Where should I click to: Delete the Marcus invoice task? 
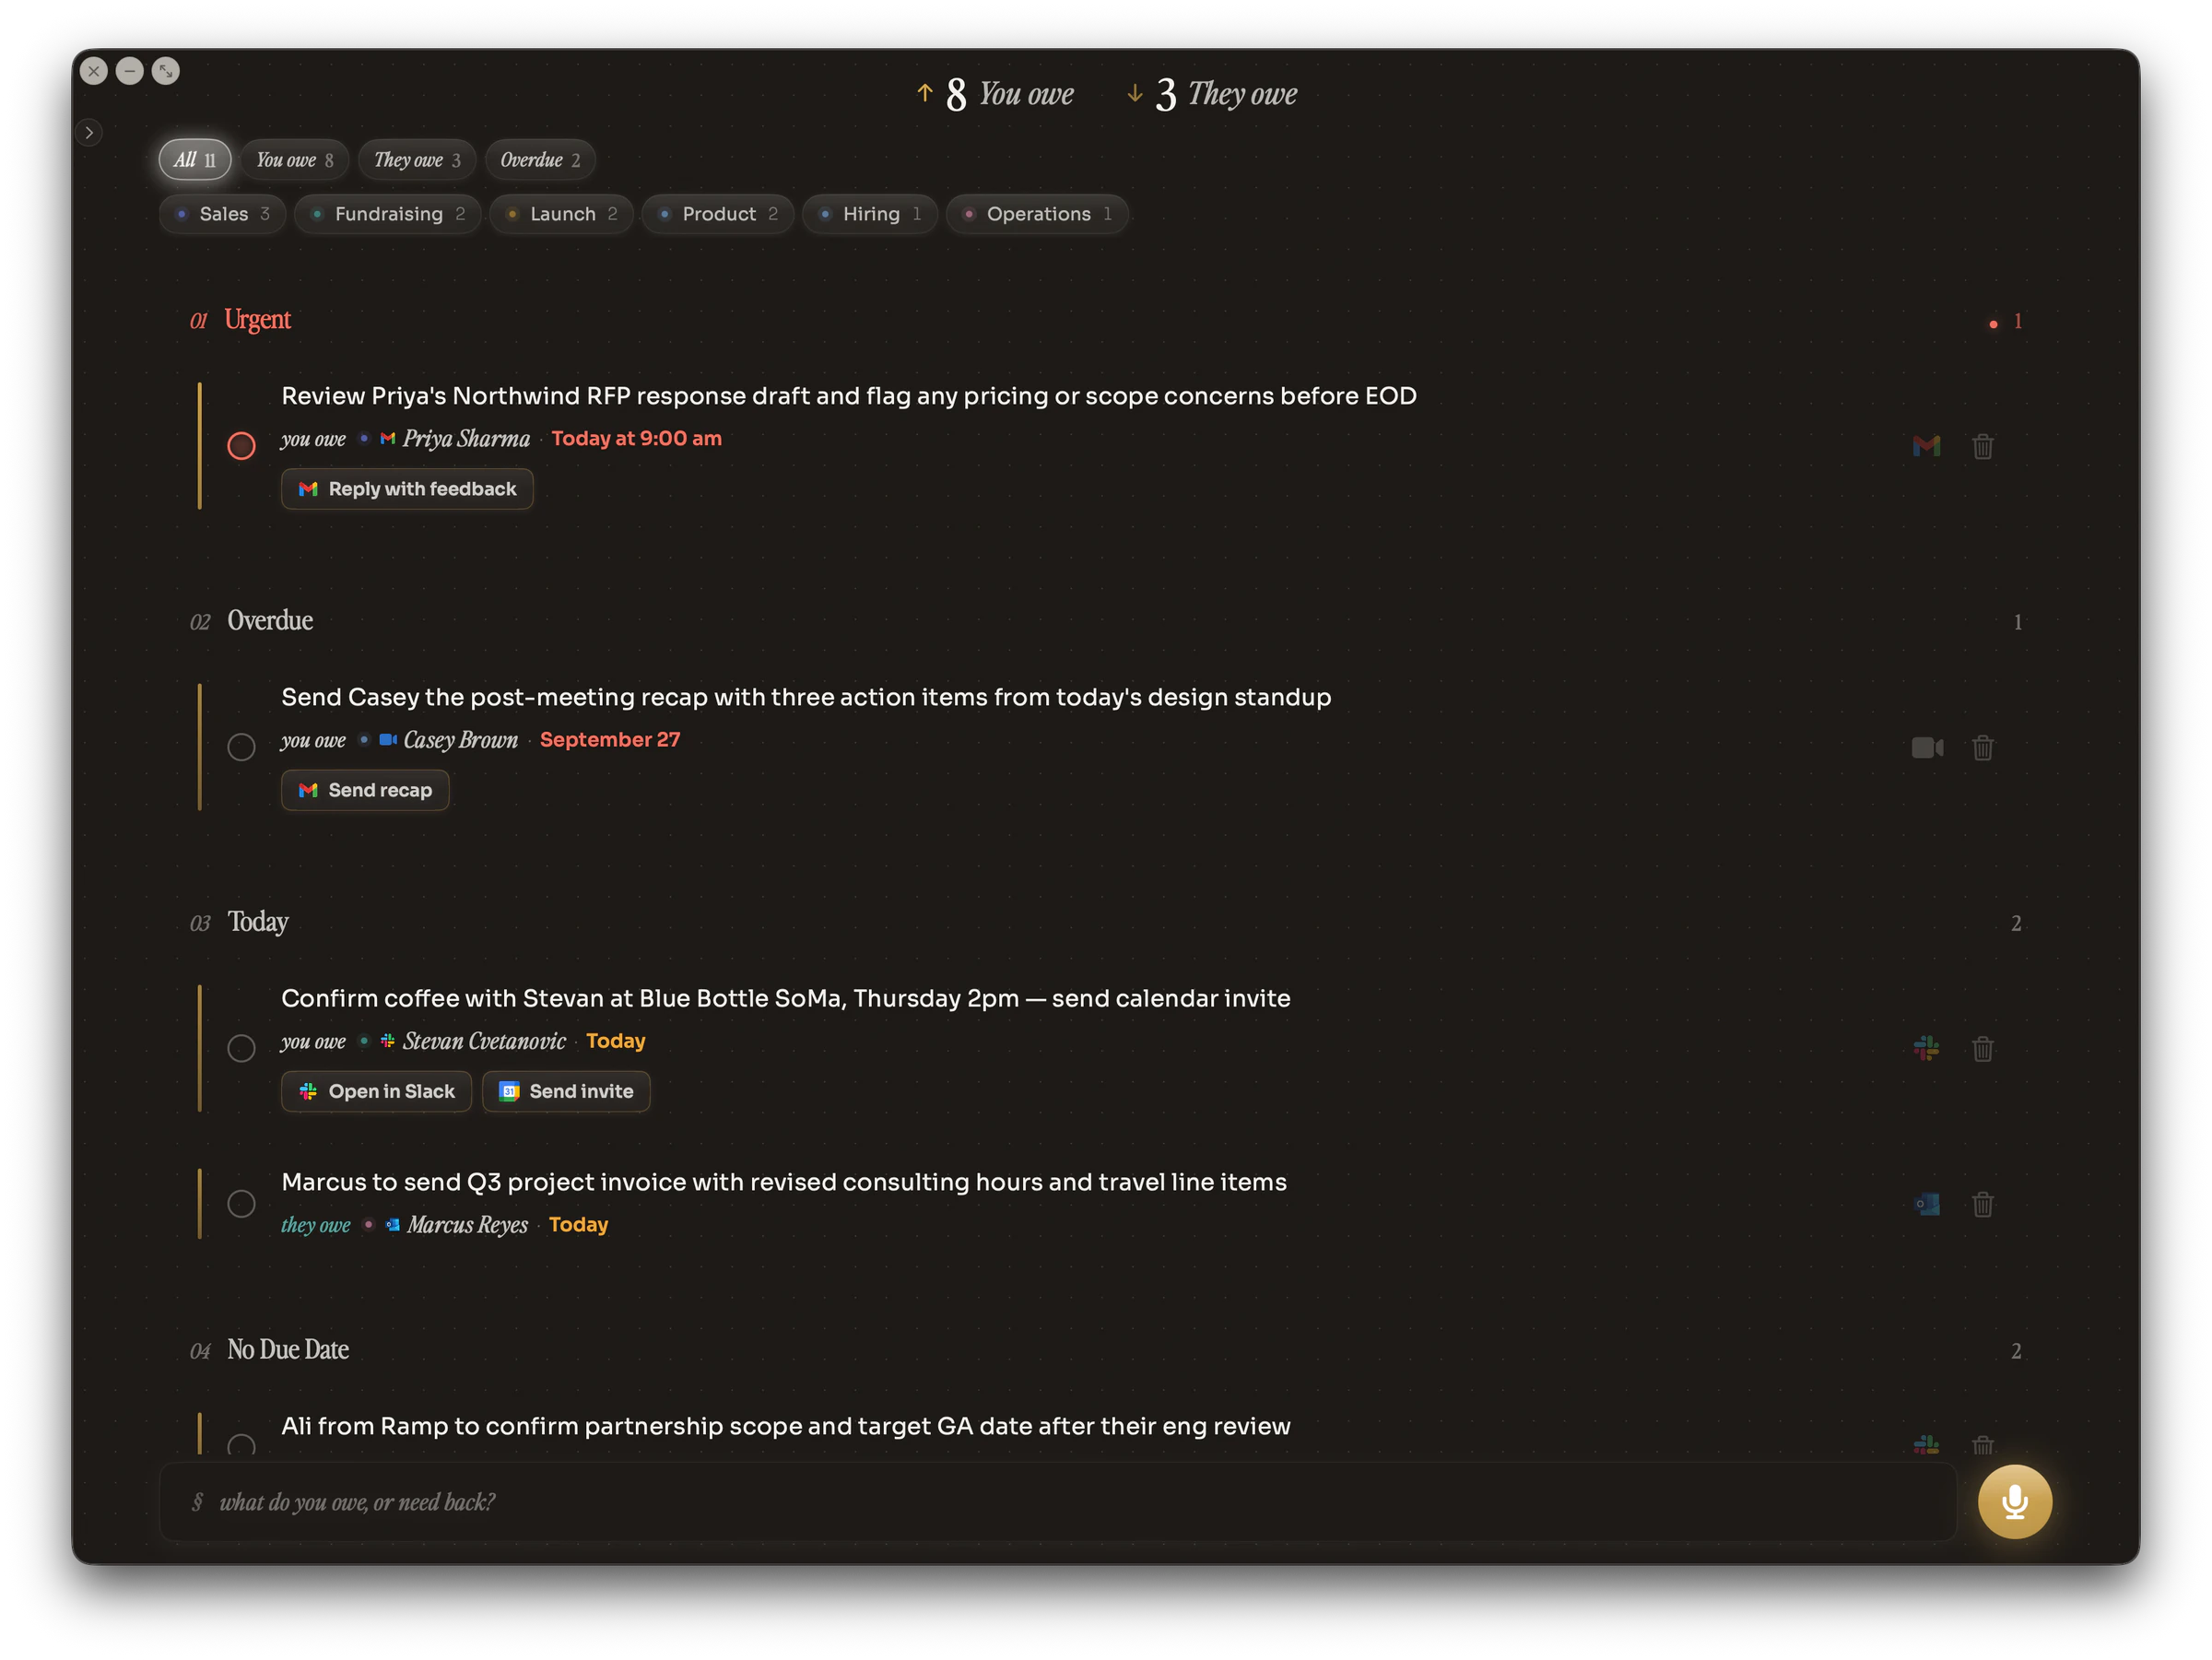click(1982, 1203)
